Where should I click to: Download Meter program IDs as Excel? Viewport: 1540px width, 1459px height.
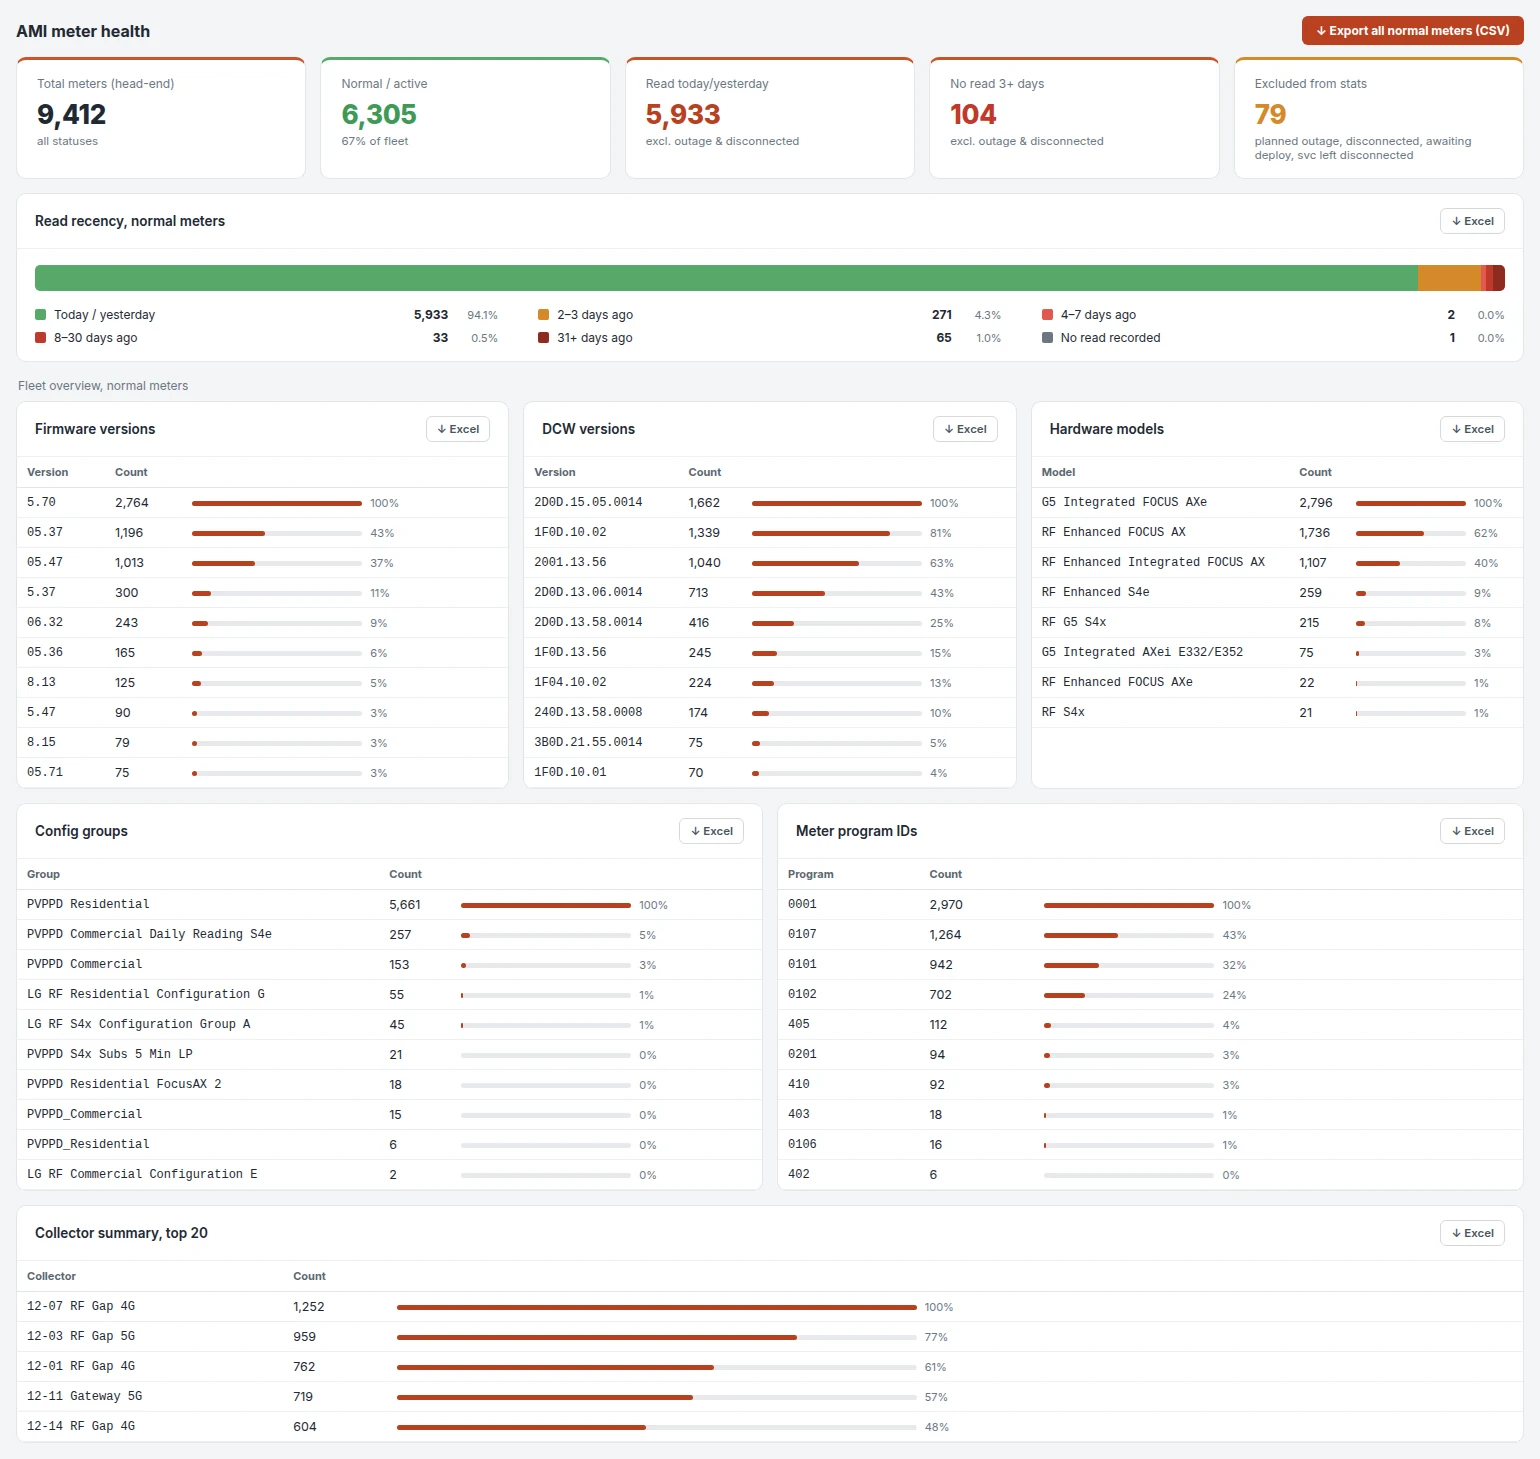[x=1472, y=831]
